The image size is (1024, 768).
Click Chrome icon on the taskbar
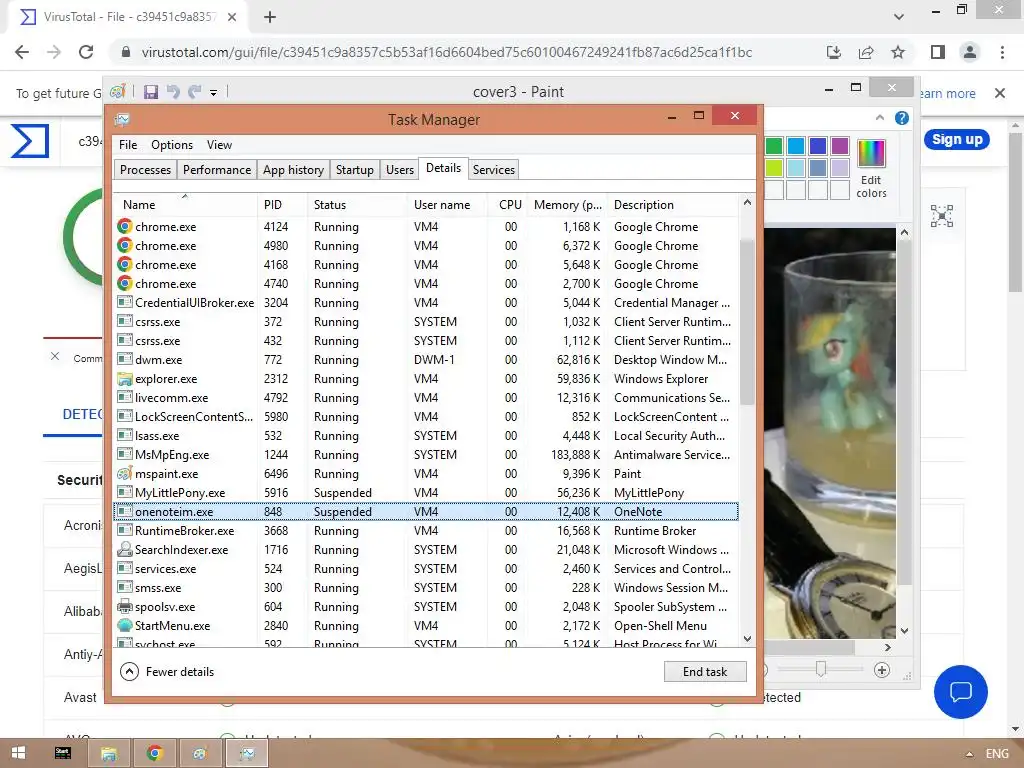pyautogui.click(x=154, y=753)
